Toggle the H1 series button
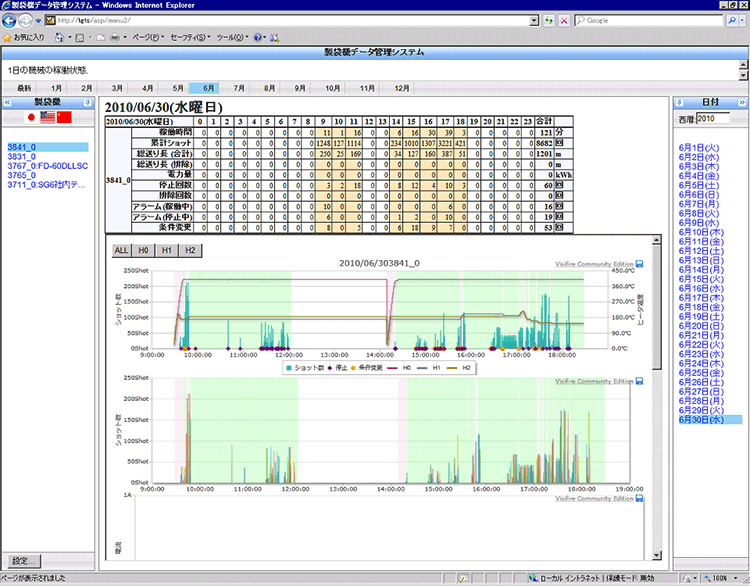 click(x=166, y=249)
